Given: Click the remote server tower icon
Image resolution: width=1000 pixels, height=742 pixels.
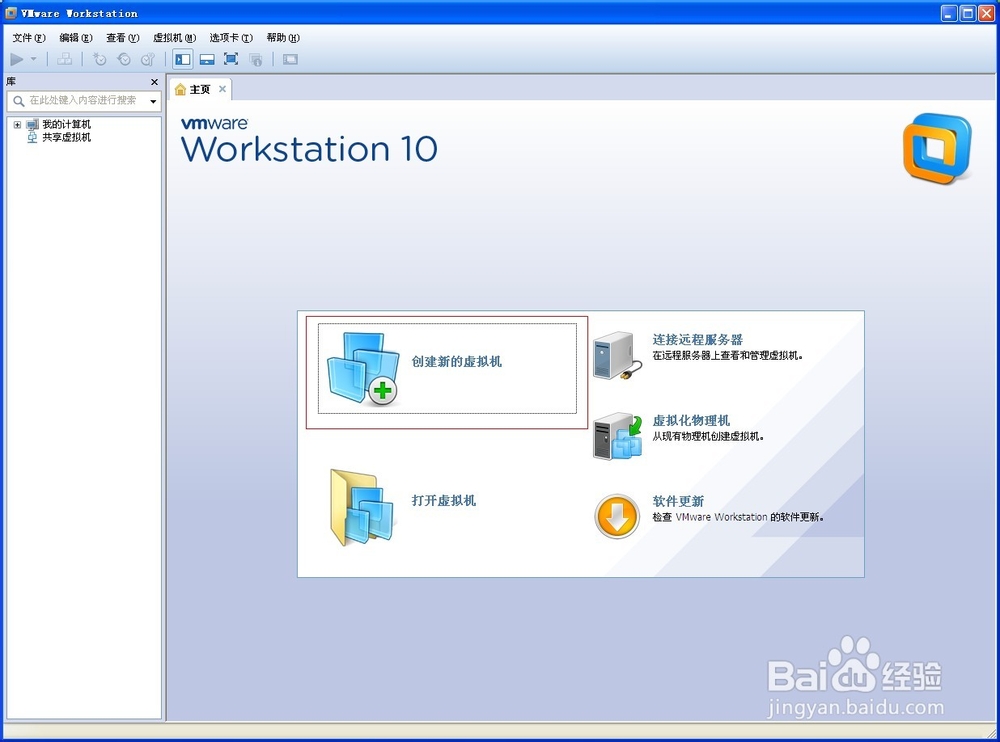Looking at the screenshot, I should [x=617, y=356].
